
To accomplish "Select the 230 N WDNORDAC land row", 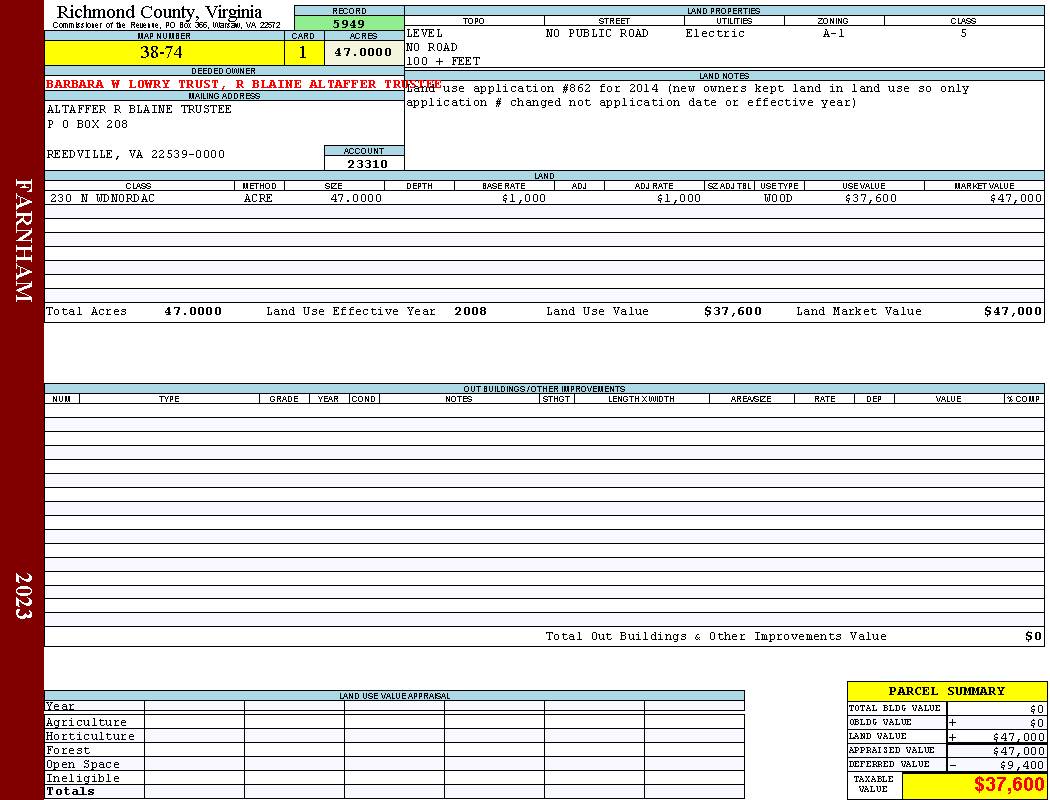I will 544,198.
